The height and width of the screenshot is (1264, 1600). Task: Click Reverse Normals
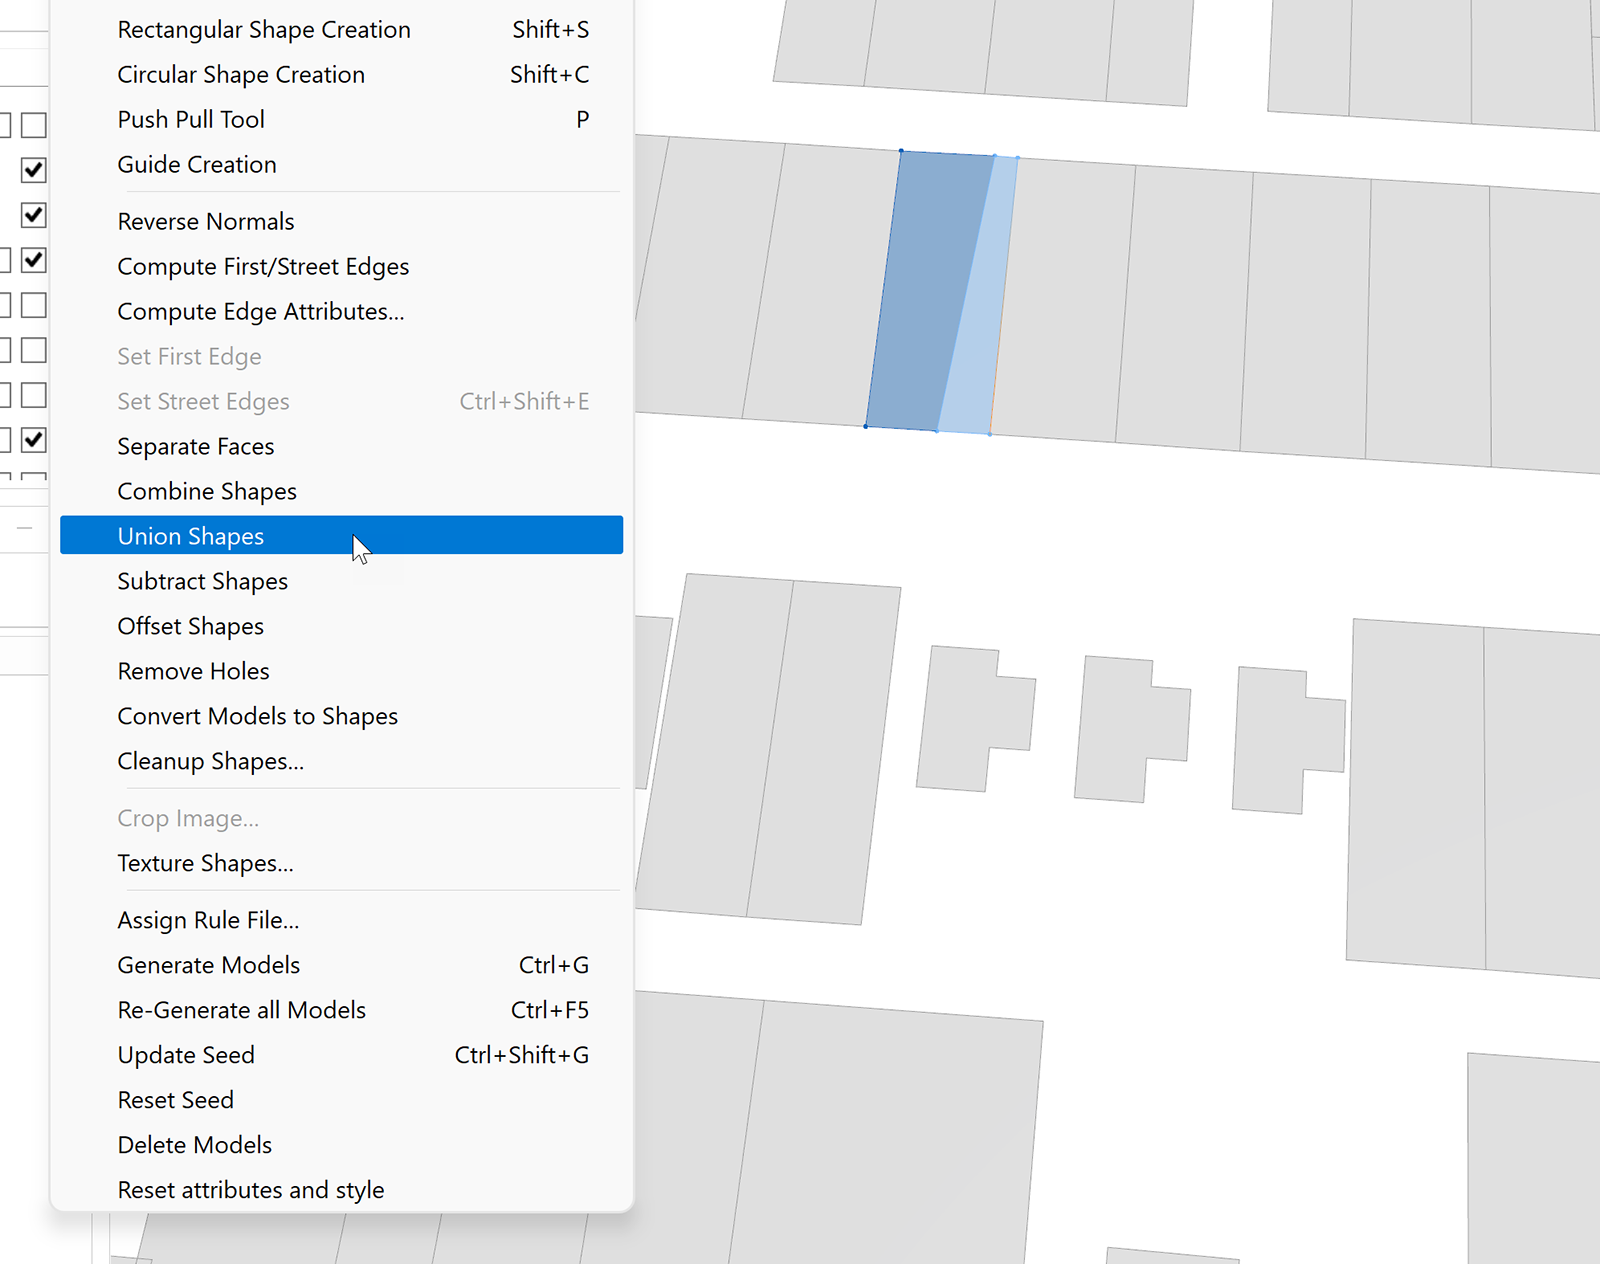tap(205, 221)
